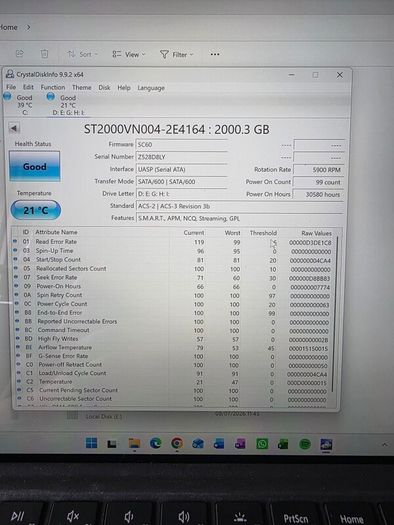394x525 pixels.
Task: Open WhatsApp from the taskbar
Action: [262, 444]
